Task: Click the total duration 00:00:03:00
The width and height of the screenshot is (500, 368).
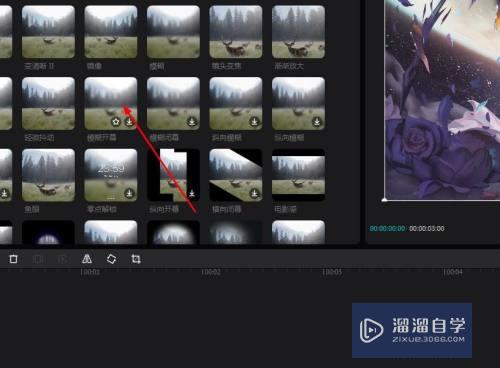Action: (x=427, y=228)
